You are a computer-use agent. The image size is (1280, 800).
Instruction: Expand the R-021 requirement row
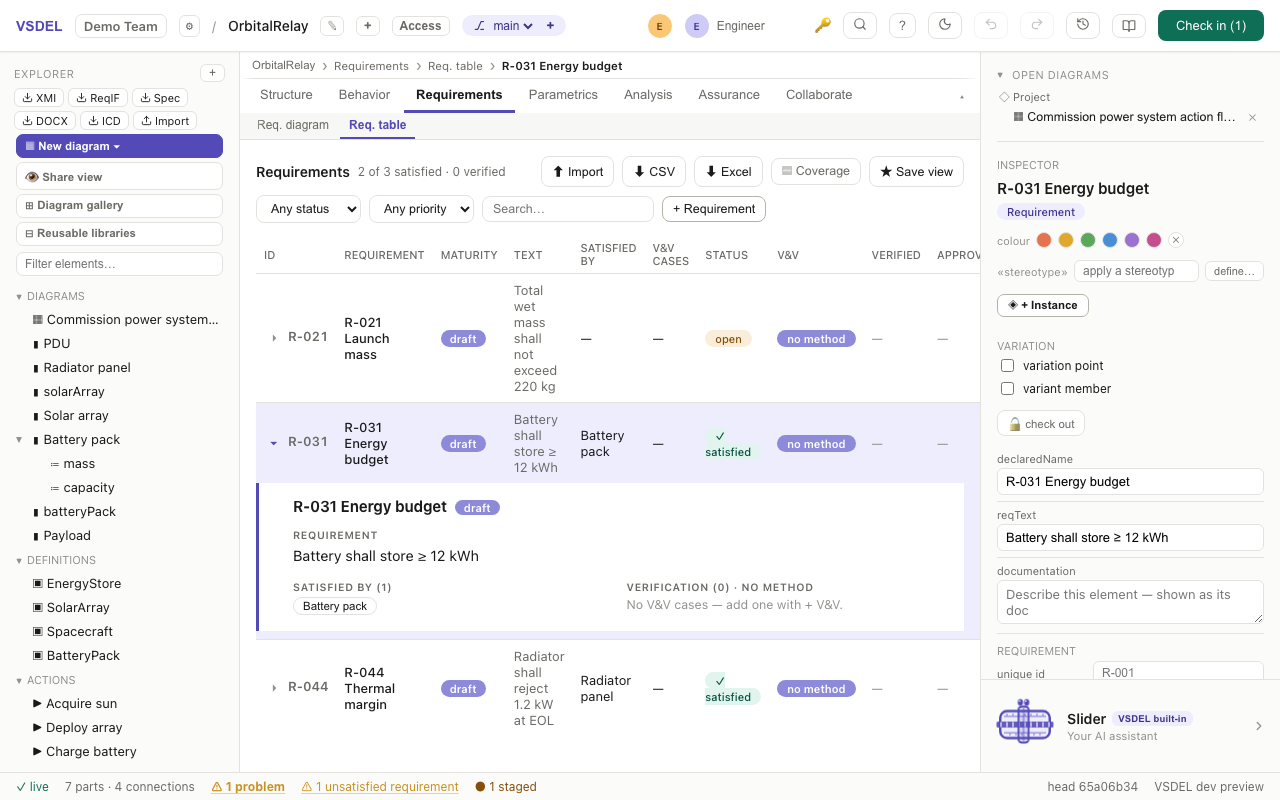pos(274,338)
